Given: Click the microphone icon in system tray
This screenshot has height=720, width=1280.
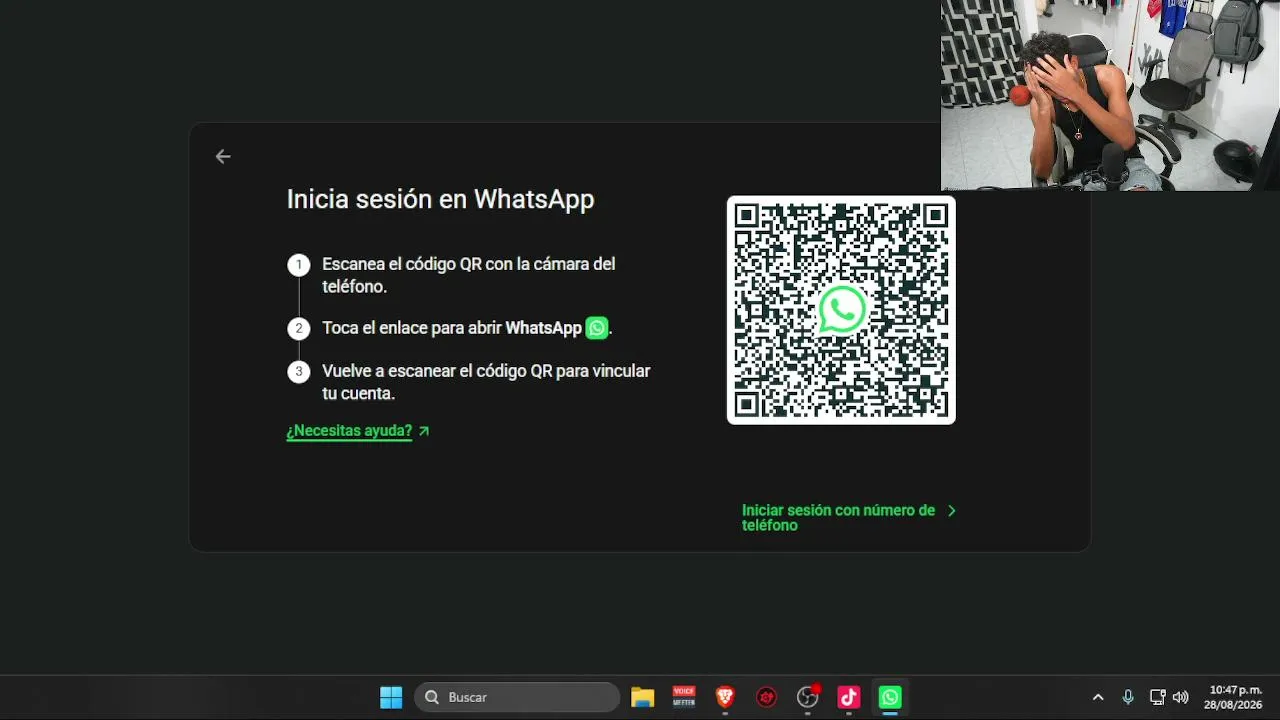Looking at the screenshot, I should click(1128, 697).
